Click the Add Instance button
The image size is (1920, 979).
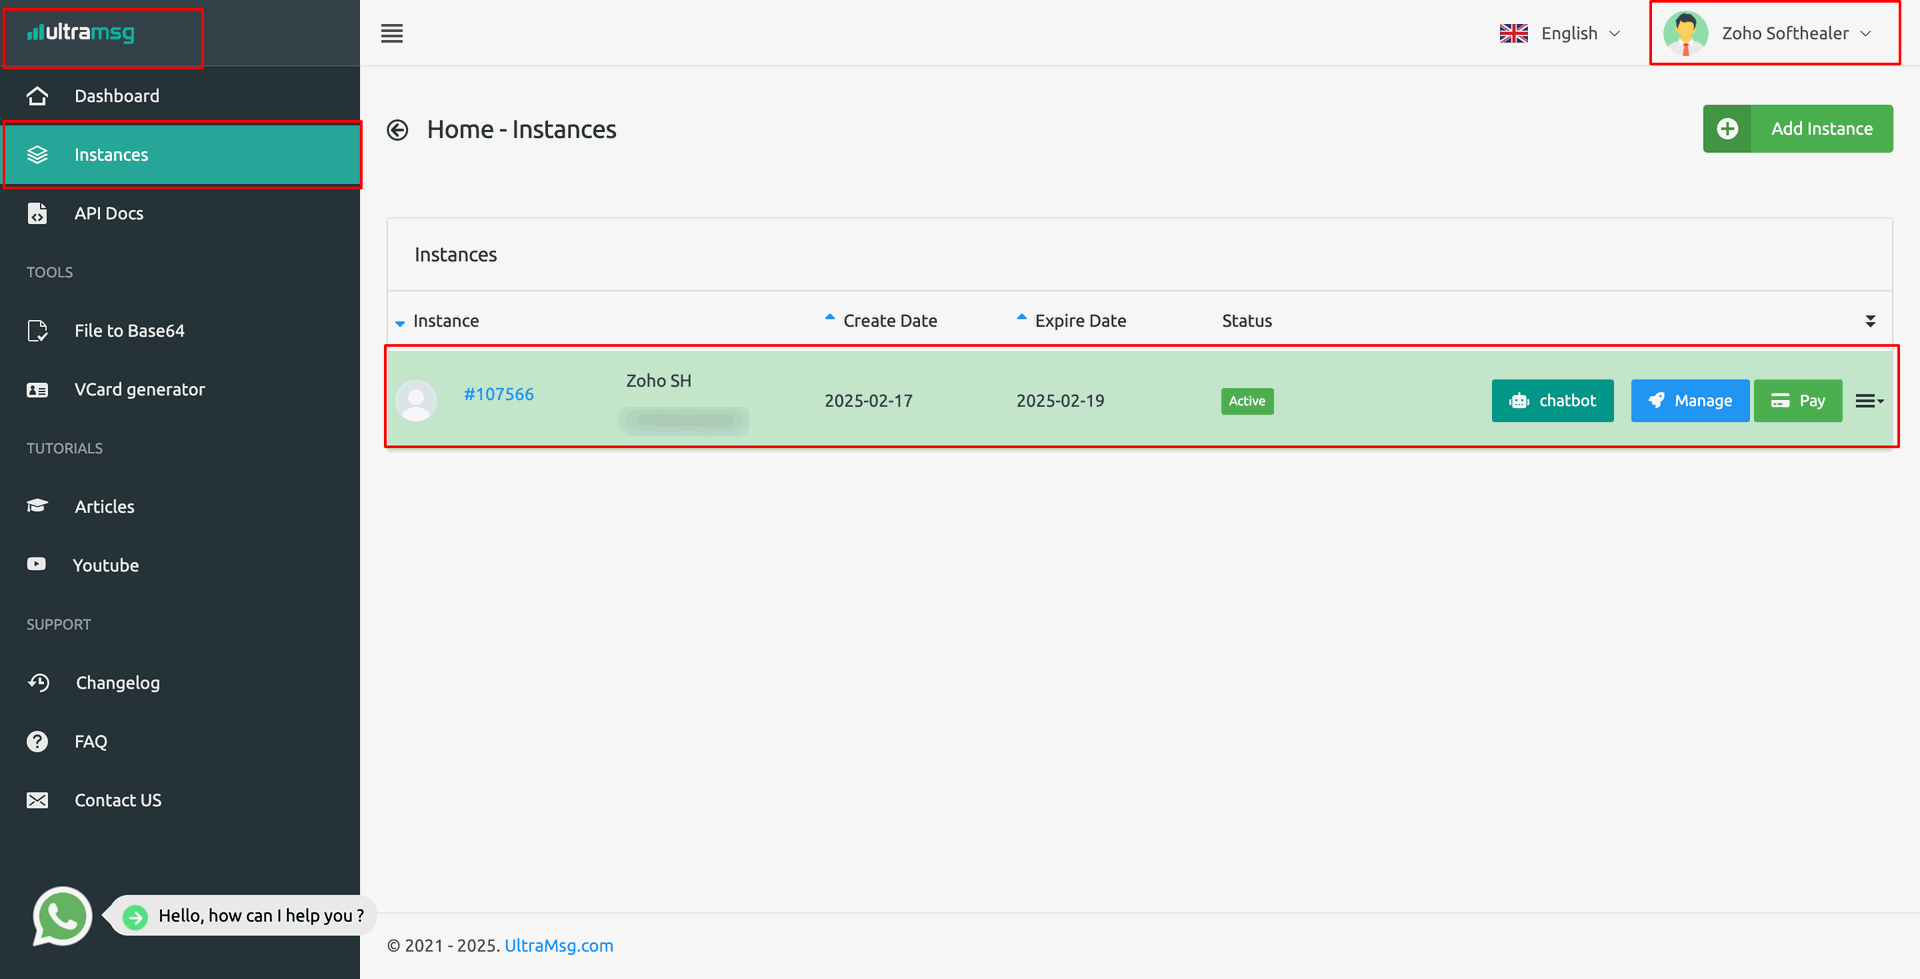click(1798, 129)
